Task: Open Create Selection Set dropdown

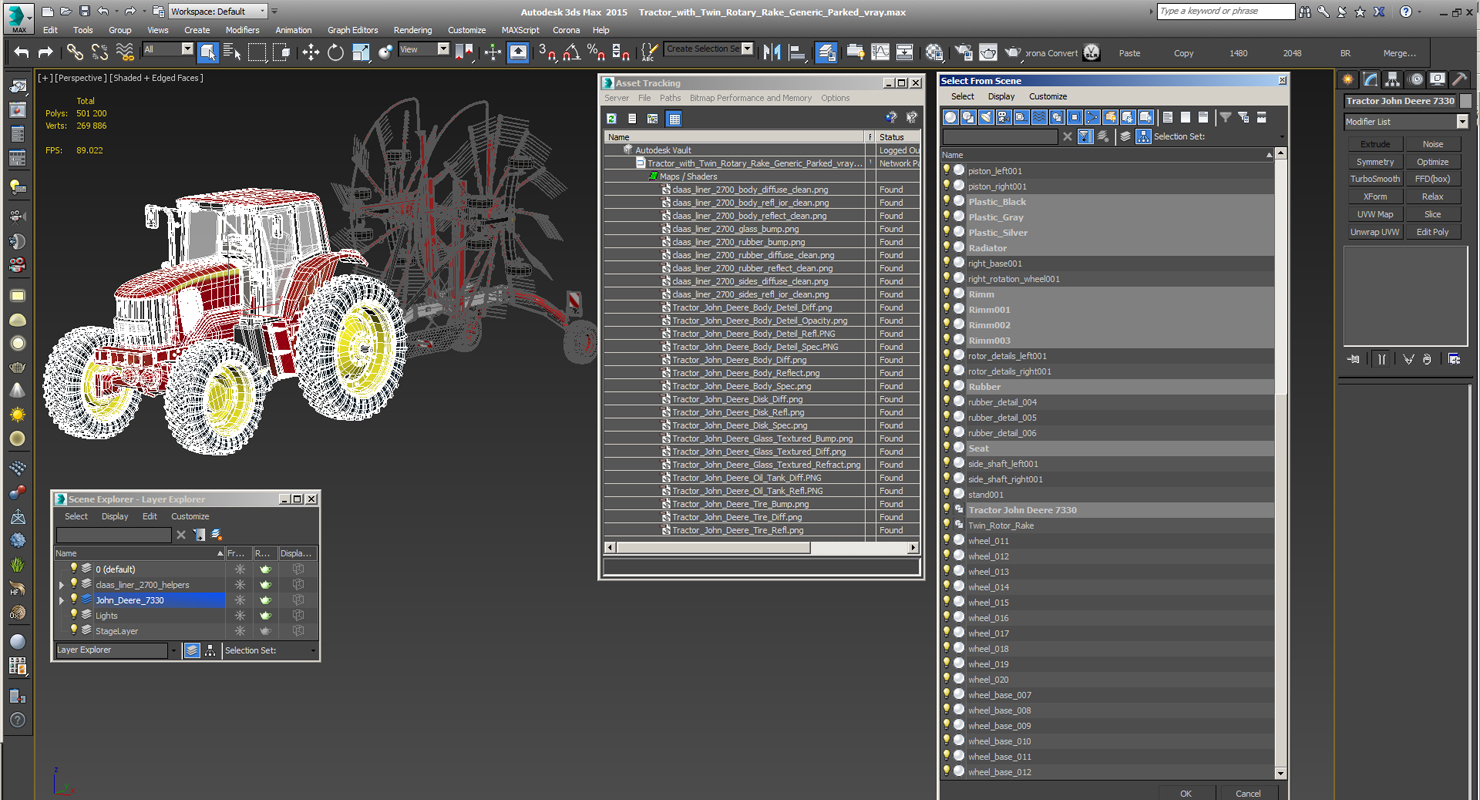Action: coord(709,49)
